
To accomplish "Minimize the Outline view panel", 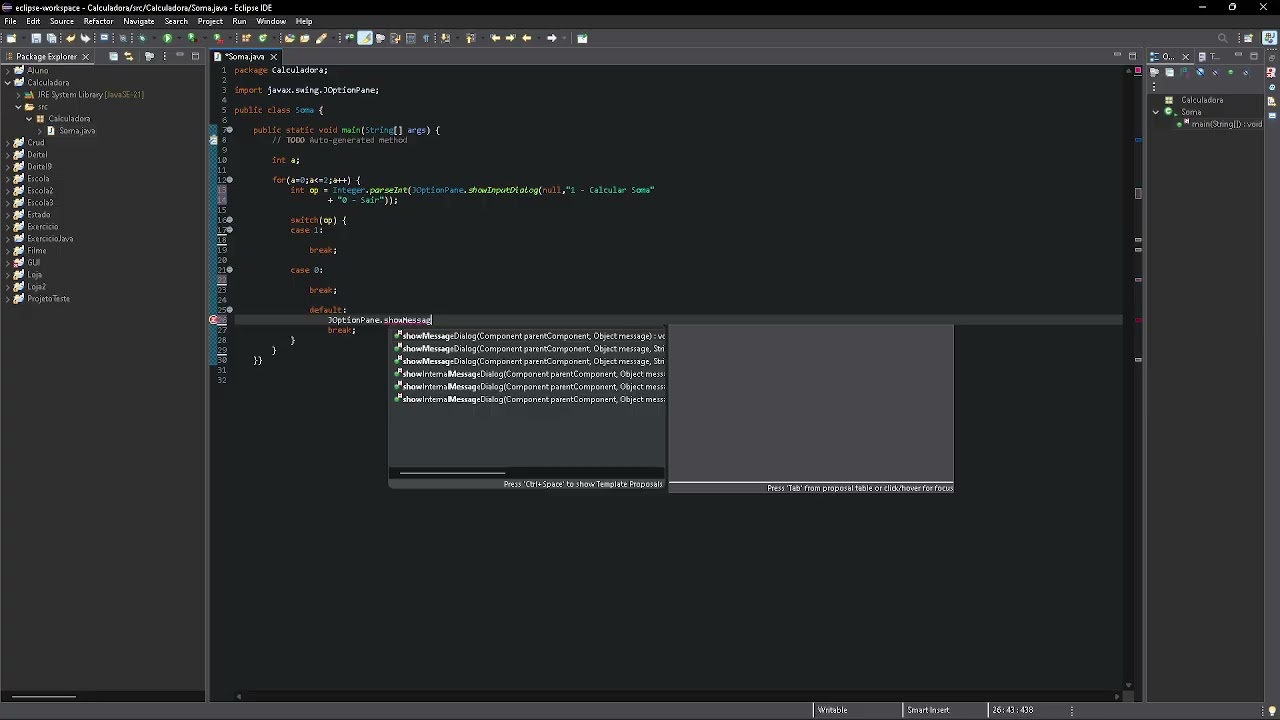I will click(1238, 55).
